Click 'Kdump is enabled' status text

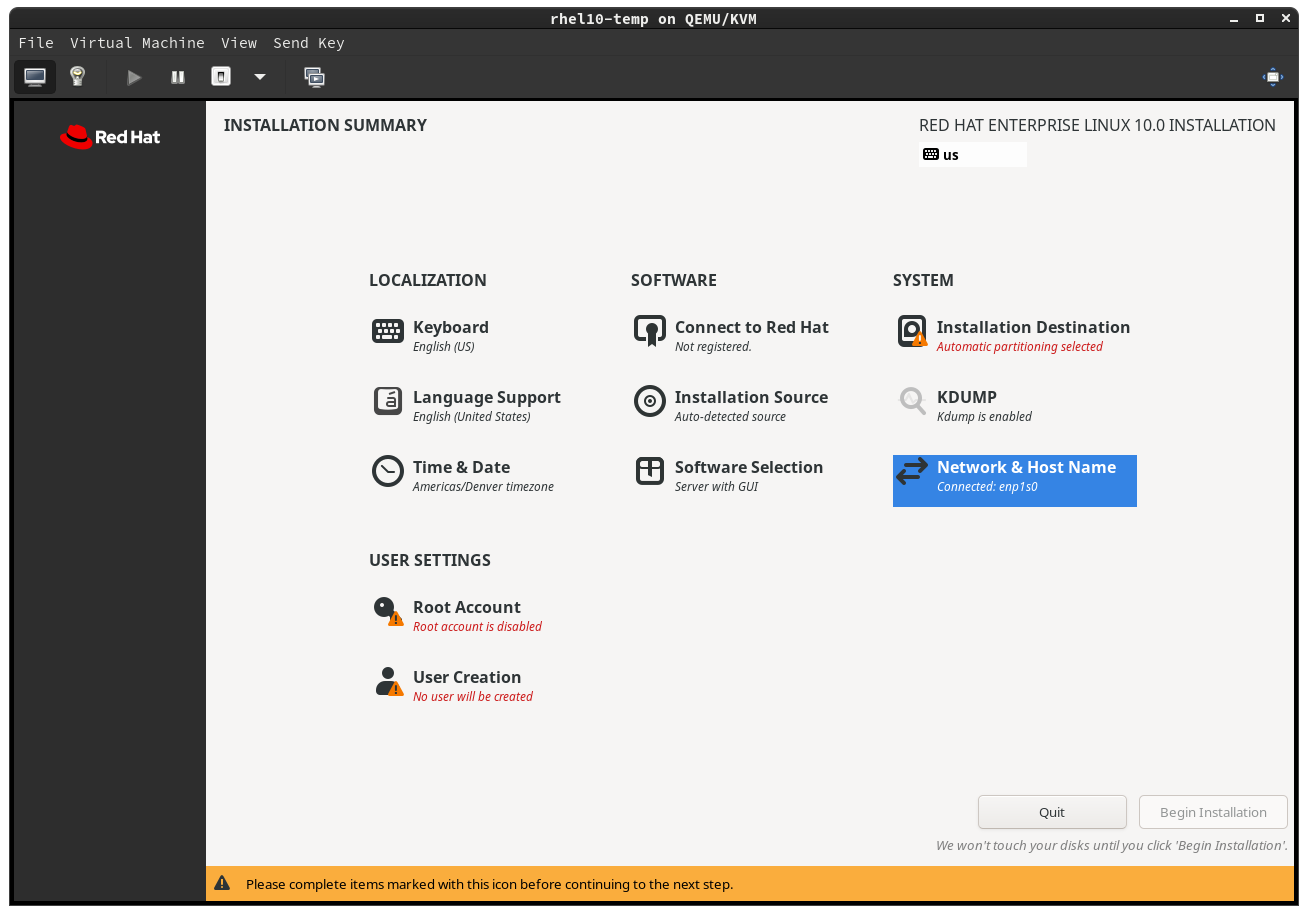tap(984, 417)
